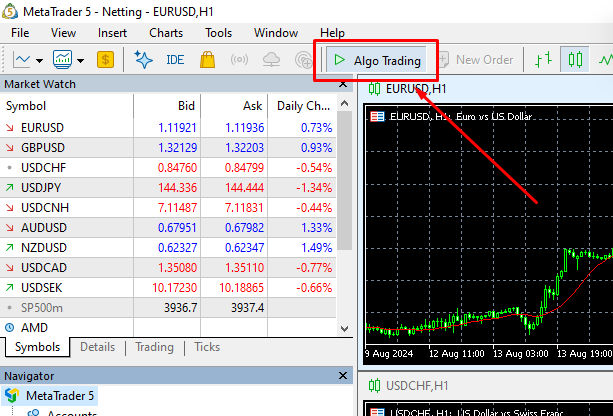This screenshot has width=613, height=416.
Task: Click the SP500m bid 3936.7
Action: pos(180,308)
